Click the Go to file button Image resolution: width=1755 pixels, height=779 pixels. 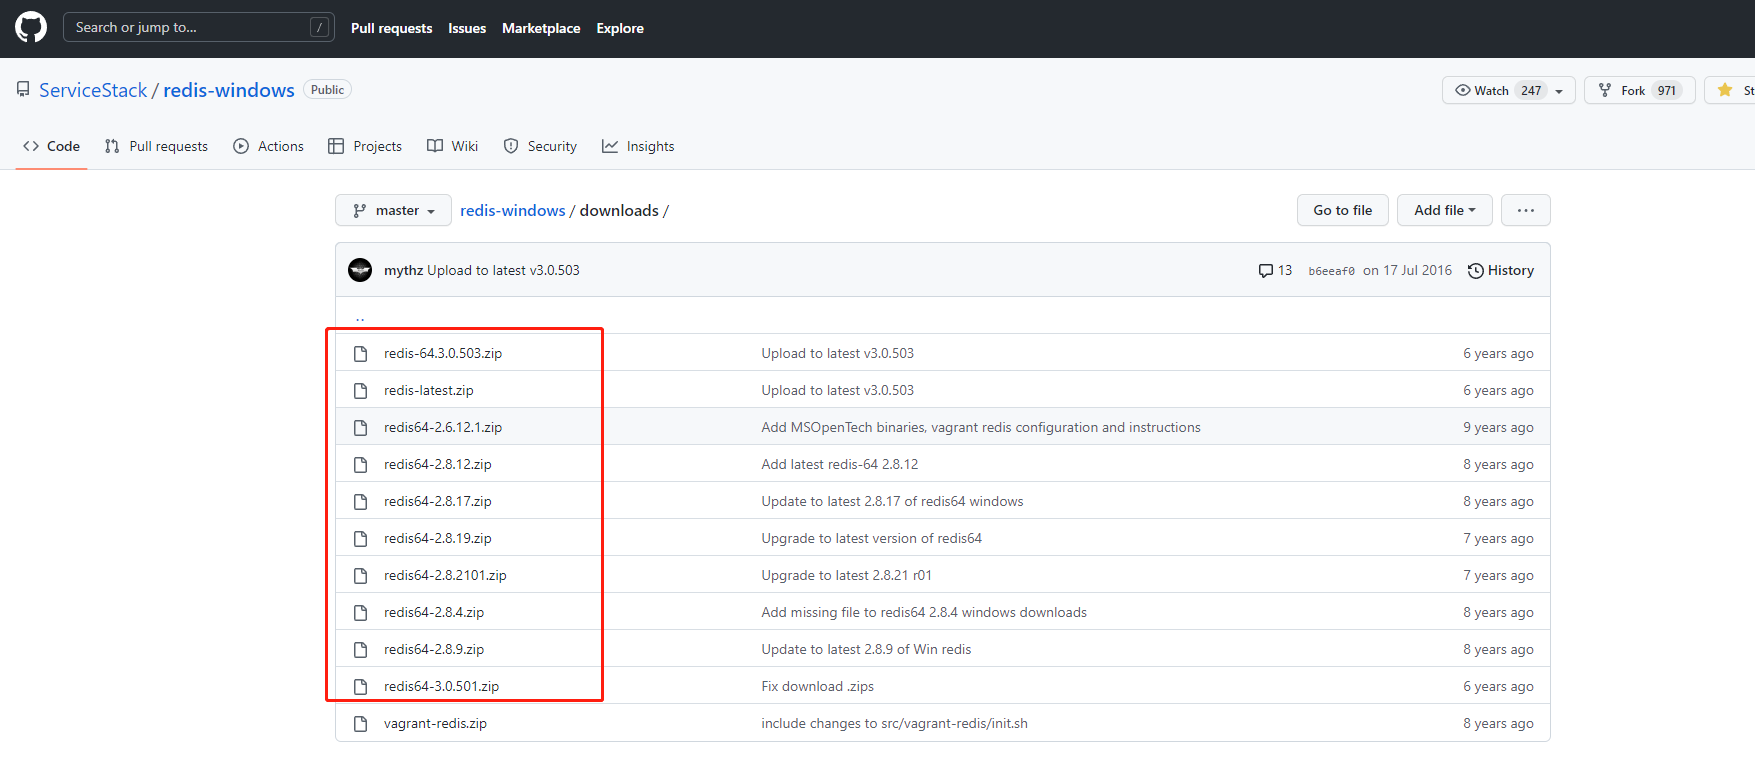pos(1342,210)
